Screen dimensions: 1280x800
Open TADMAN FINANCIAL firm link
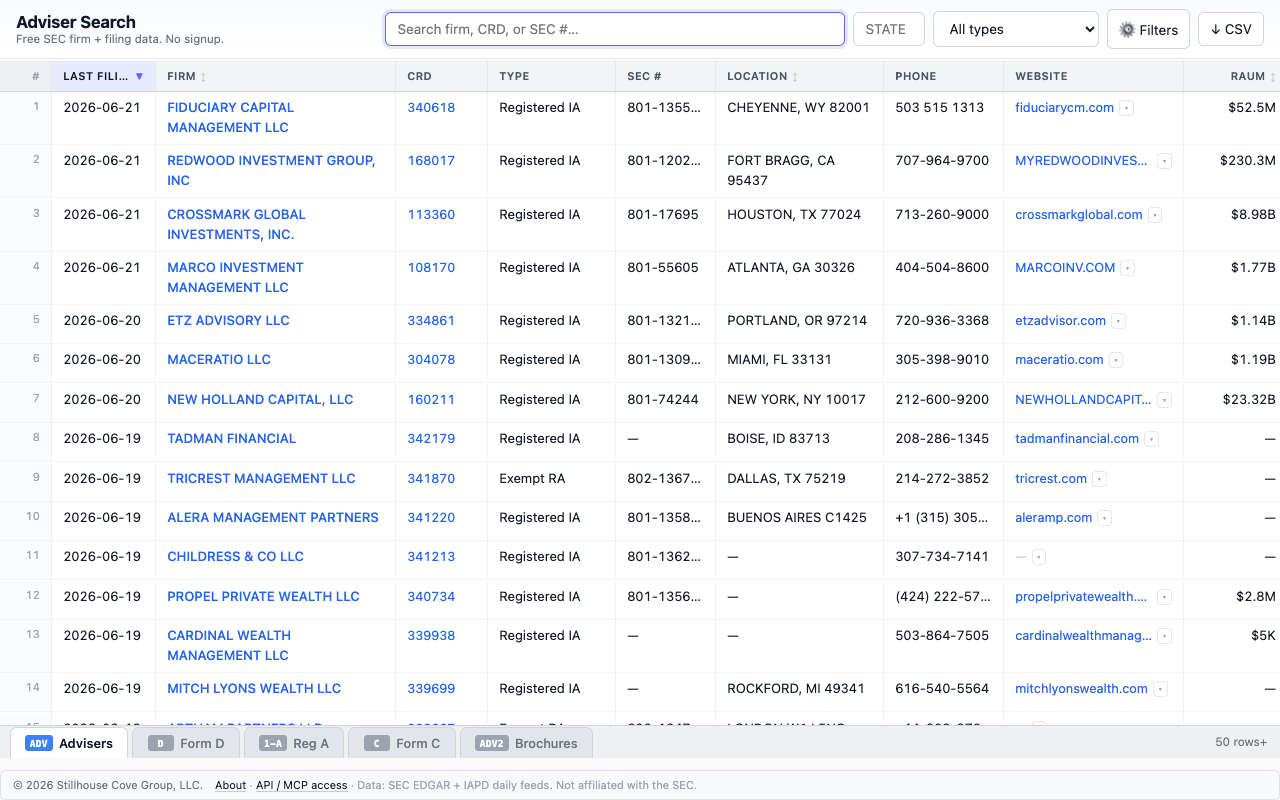(232, 438)
